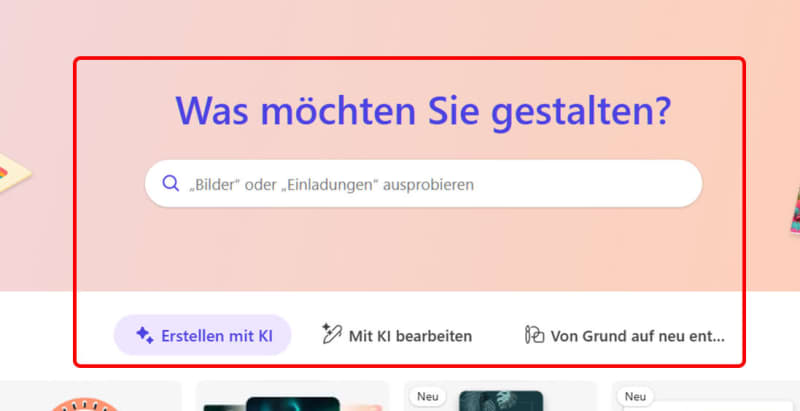The width and height of the screenshot is (800, 411).
Task: Click the shapes icon beside Von Grund auf
Action: click(534, 335)
